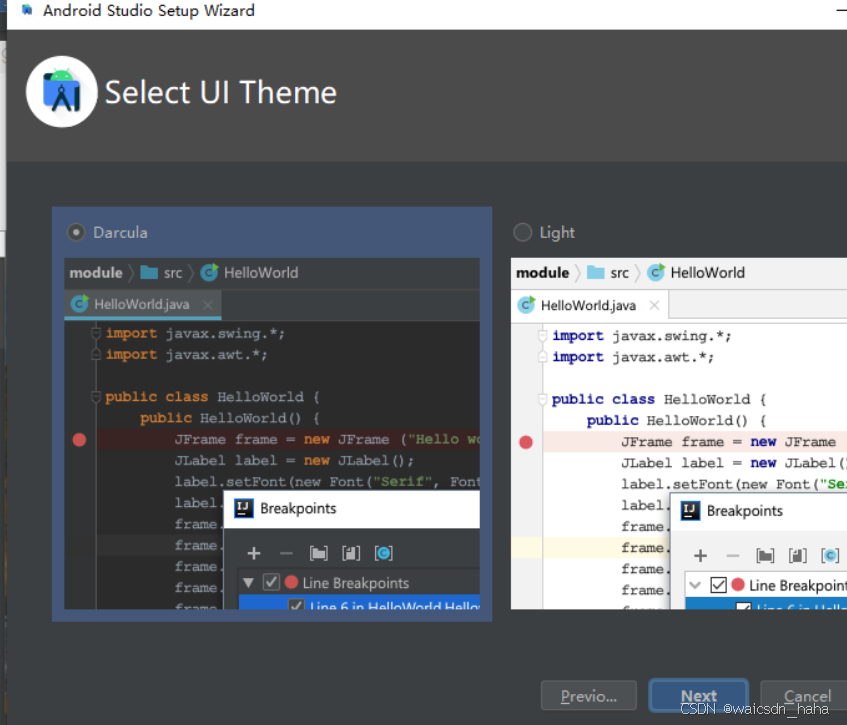Click add breakpoint plus icon in Light preview

[701, 555]
